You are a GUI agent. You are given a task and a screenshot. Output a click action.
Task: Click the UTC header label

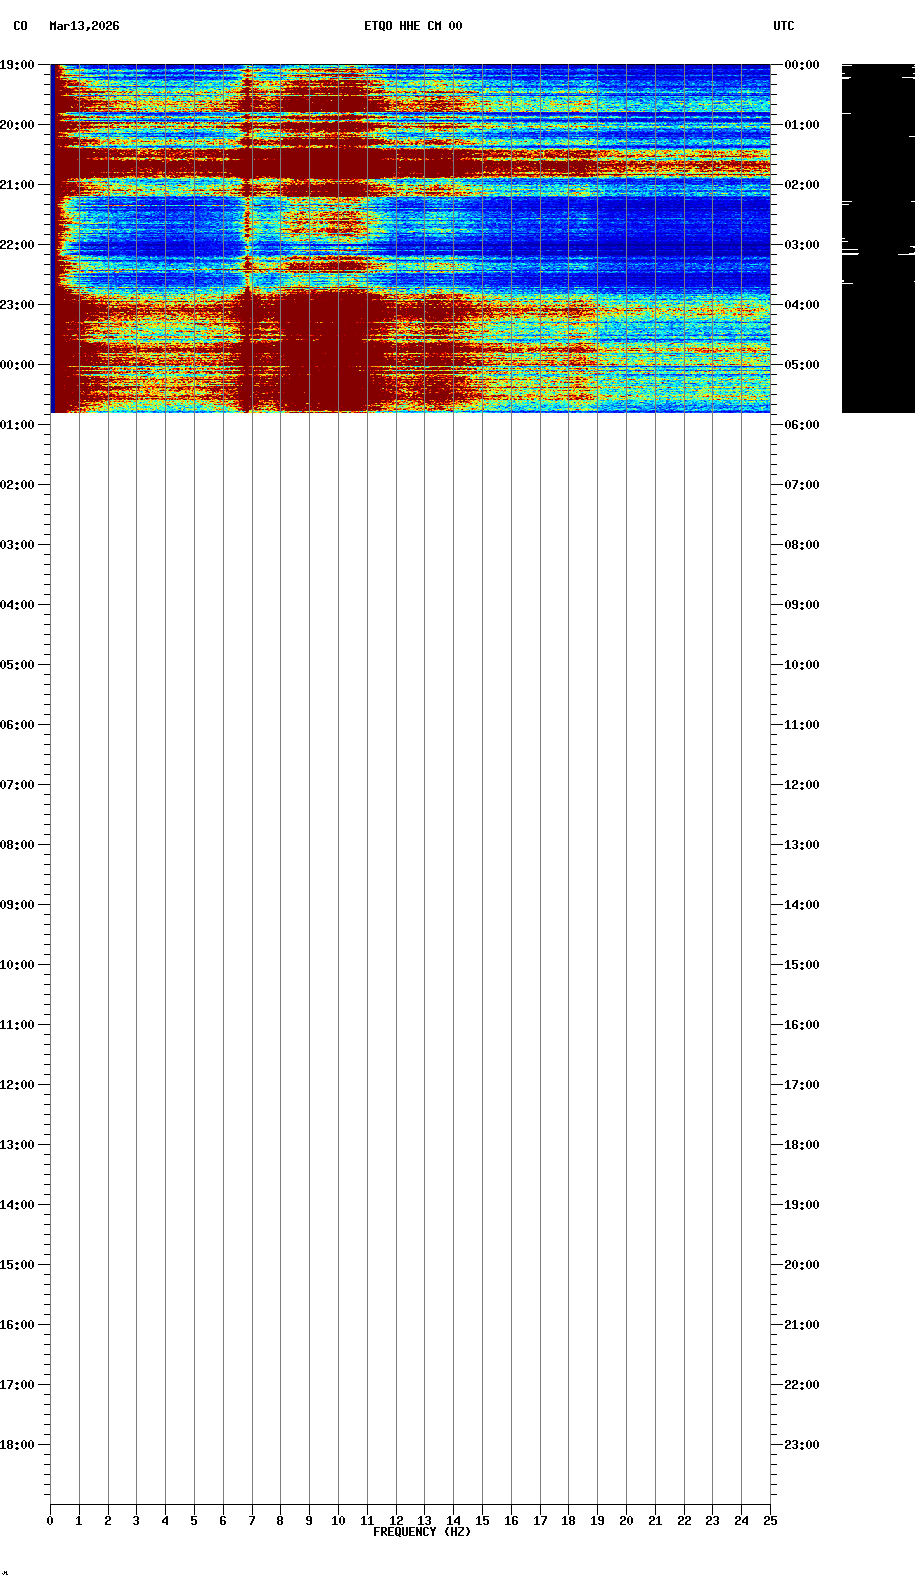point(783,26)
